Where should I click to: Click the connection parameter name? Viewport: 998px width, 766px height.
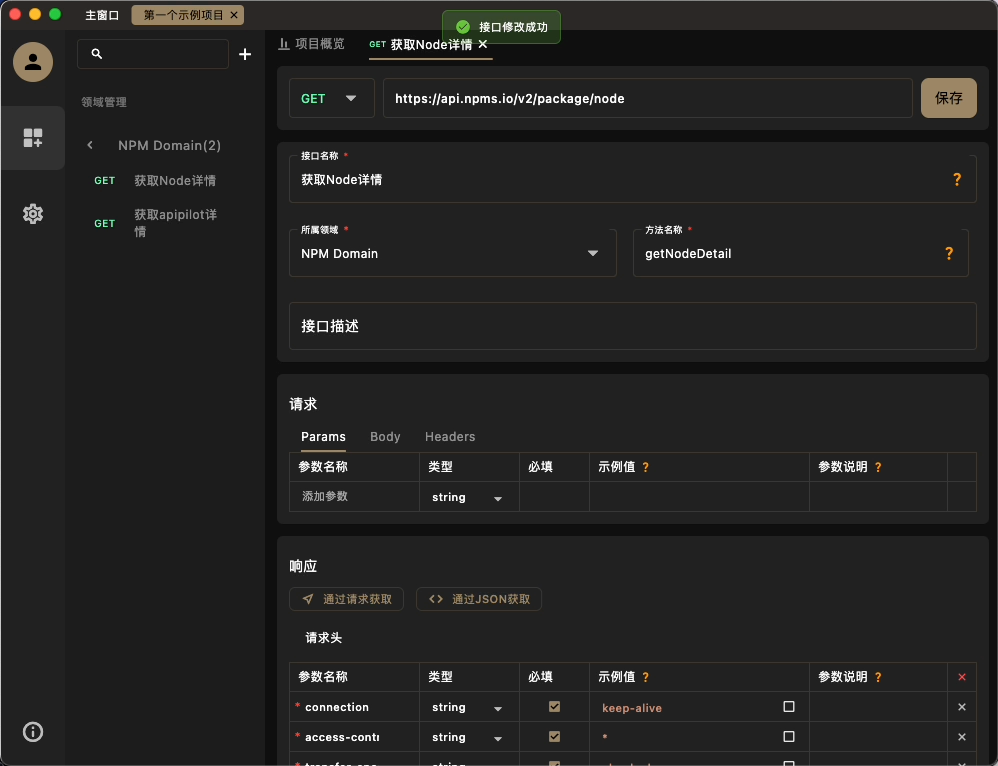[337, 707]
